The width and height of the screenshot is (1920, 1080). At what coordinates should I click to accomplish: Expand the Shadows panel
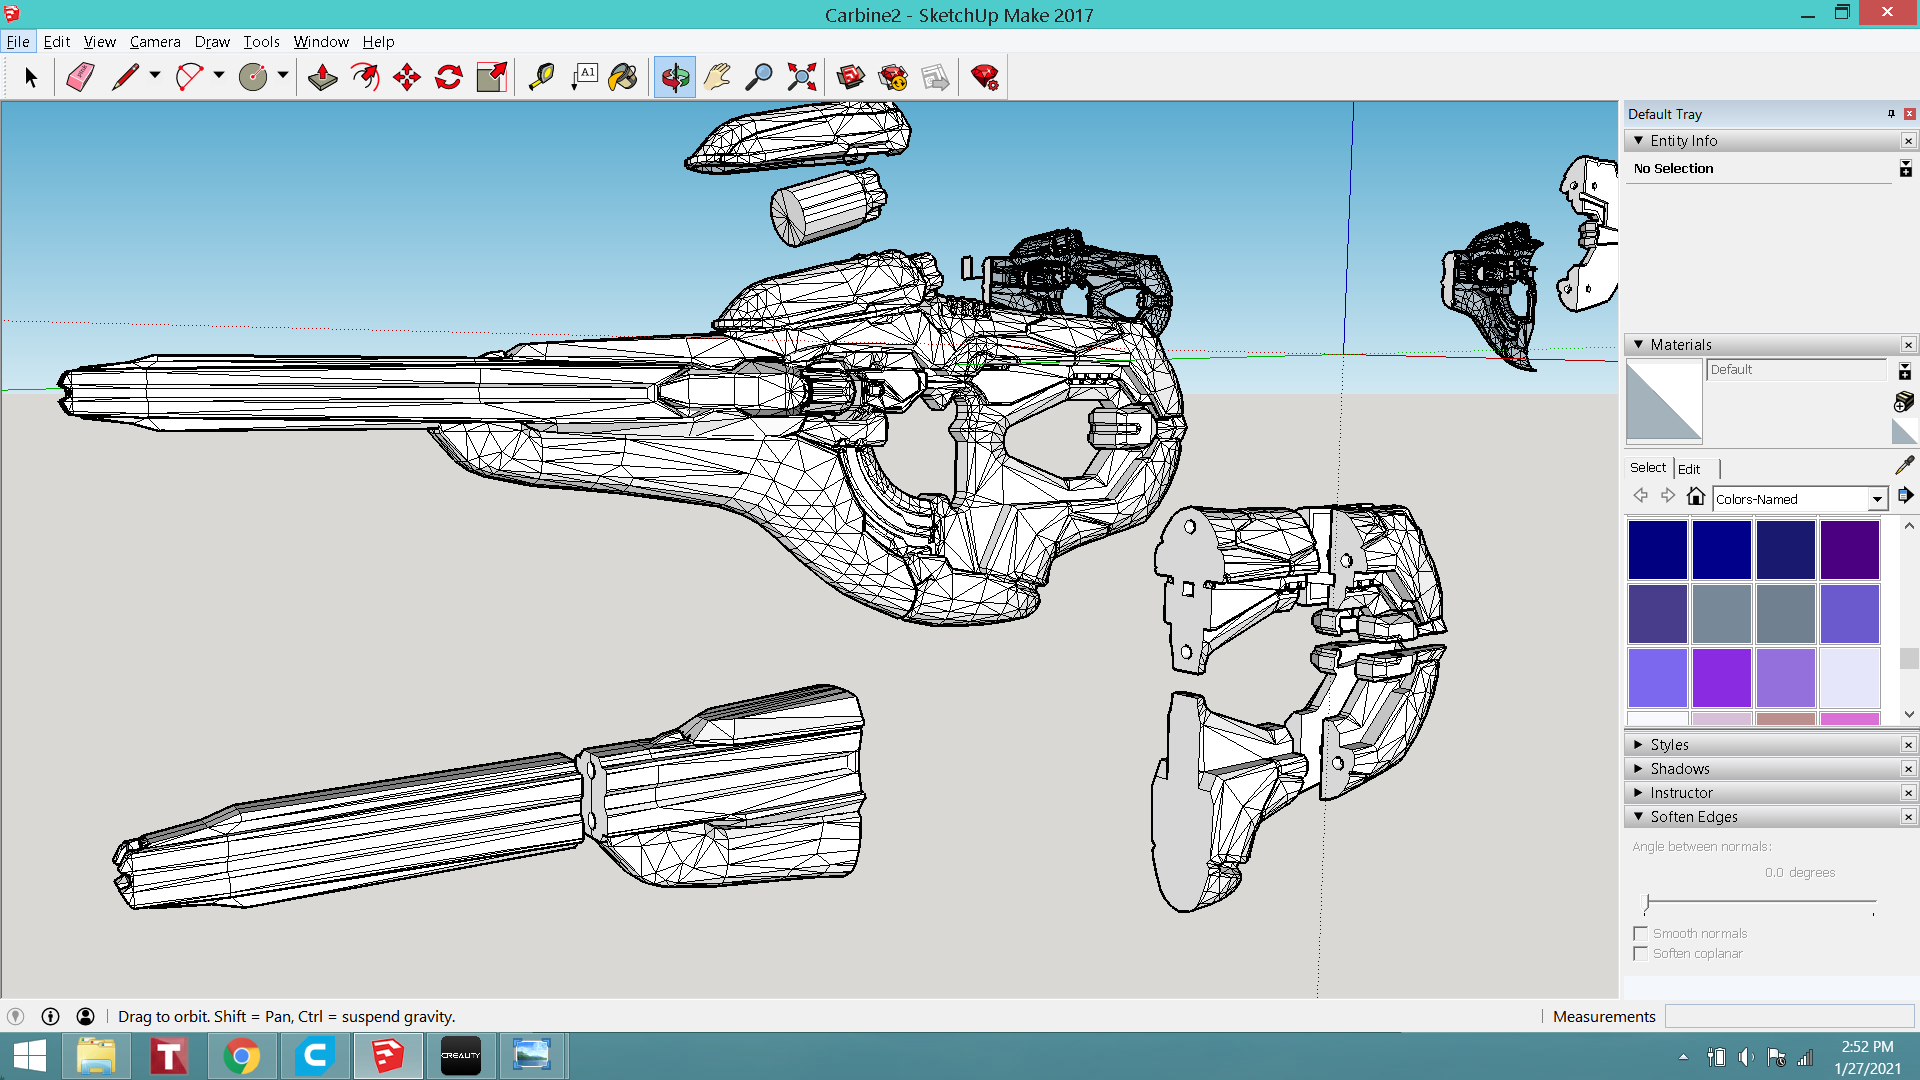(x=1638, y=769)
